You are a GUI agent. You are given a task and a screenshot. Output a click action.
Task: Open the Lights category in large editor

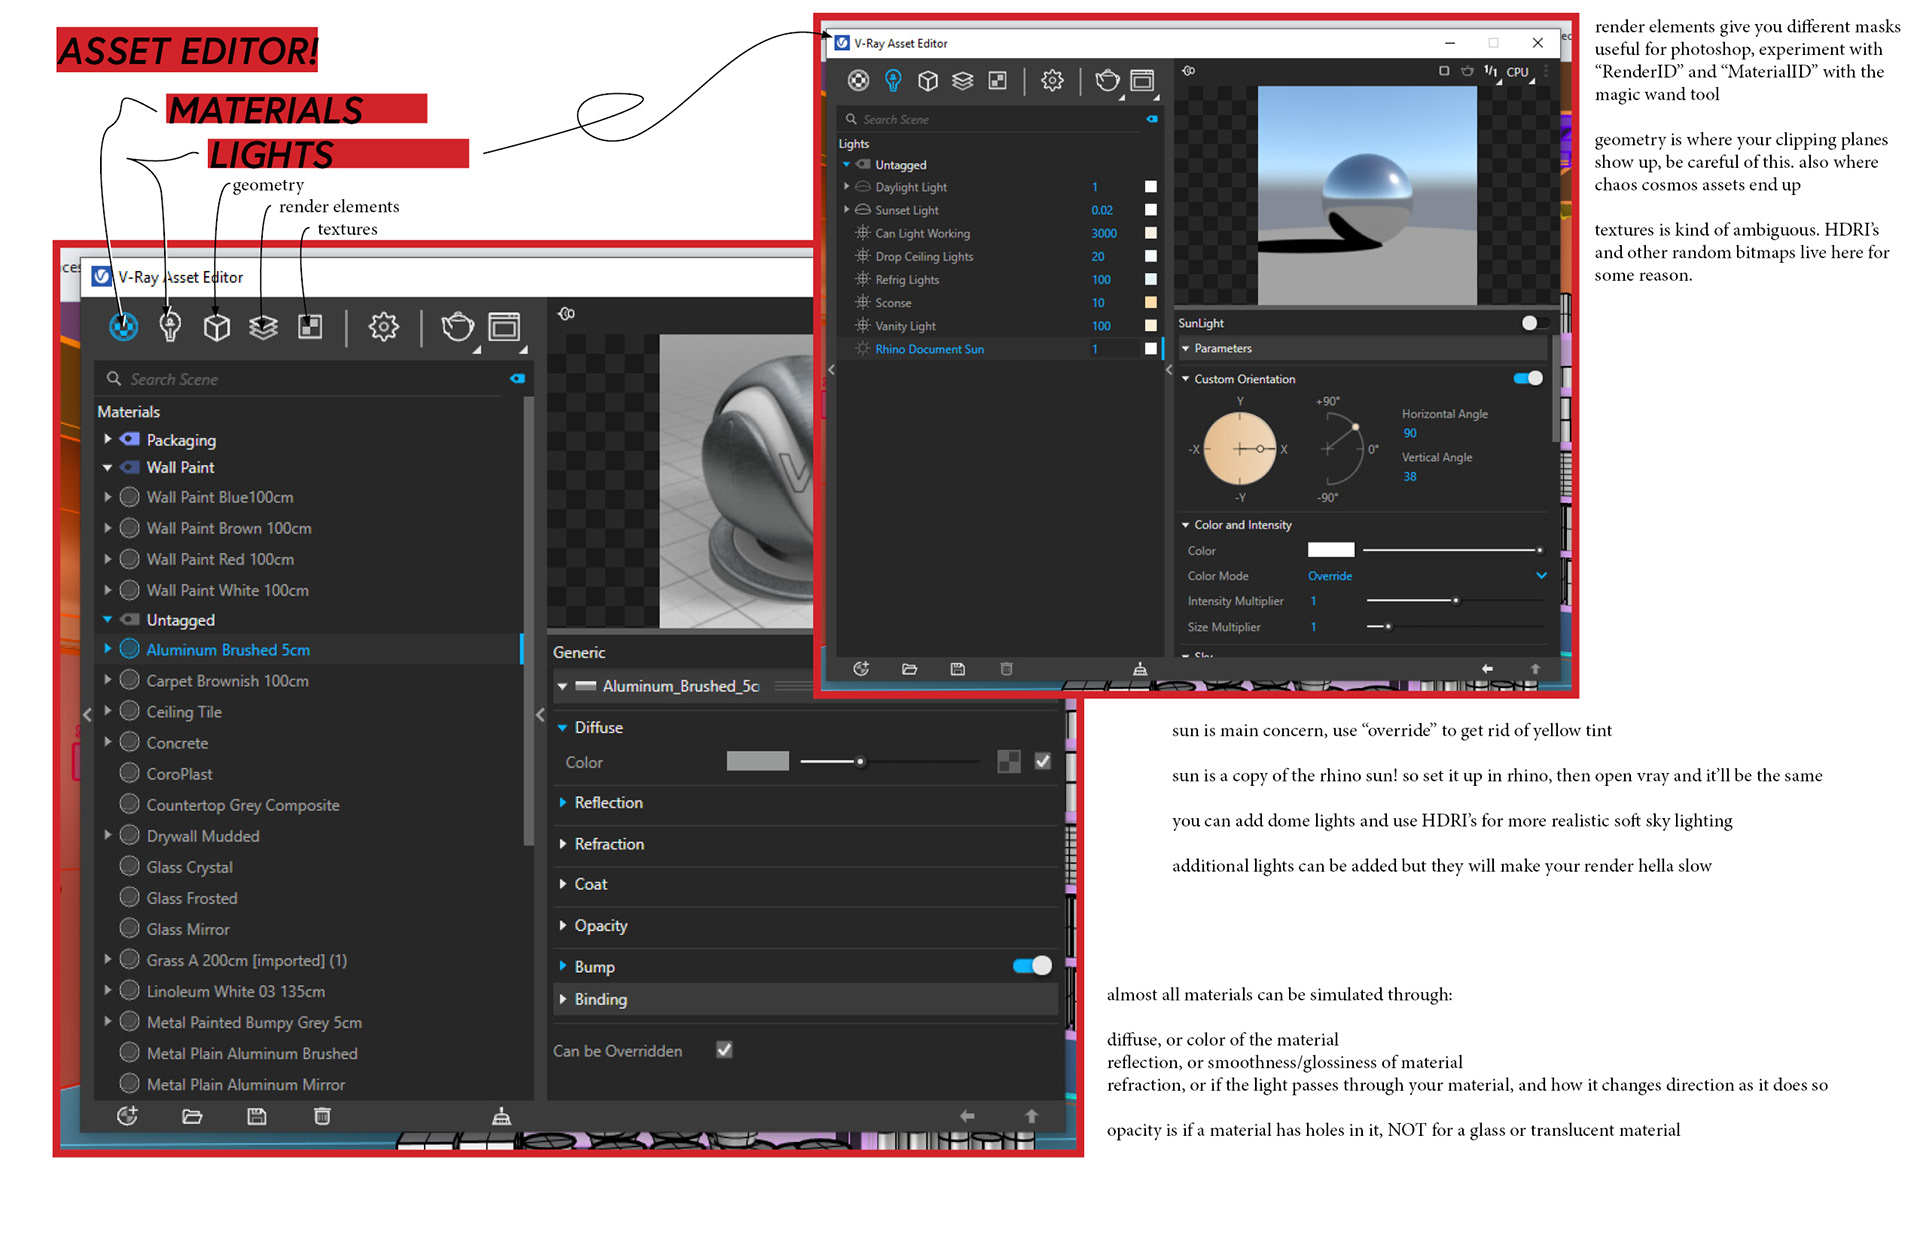[x=170, y=326]
